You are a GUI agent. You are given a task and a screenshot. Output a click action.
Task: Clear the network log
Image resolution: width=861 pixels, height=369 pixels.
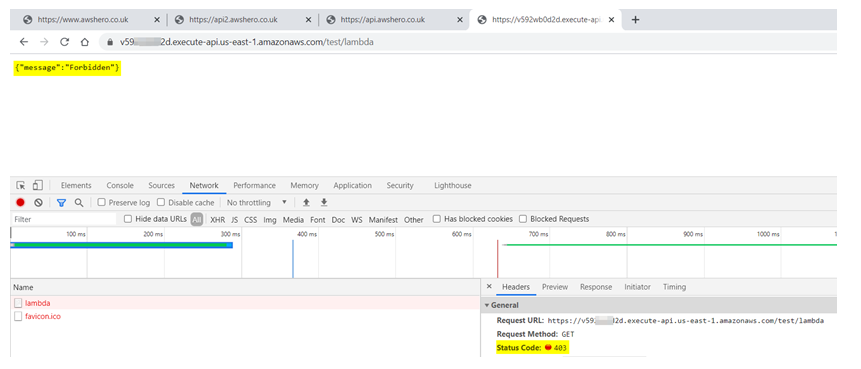(38, 203)
